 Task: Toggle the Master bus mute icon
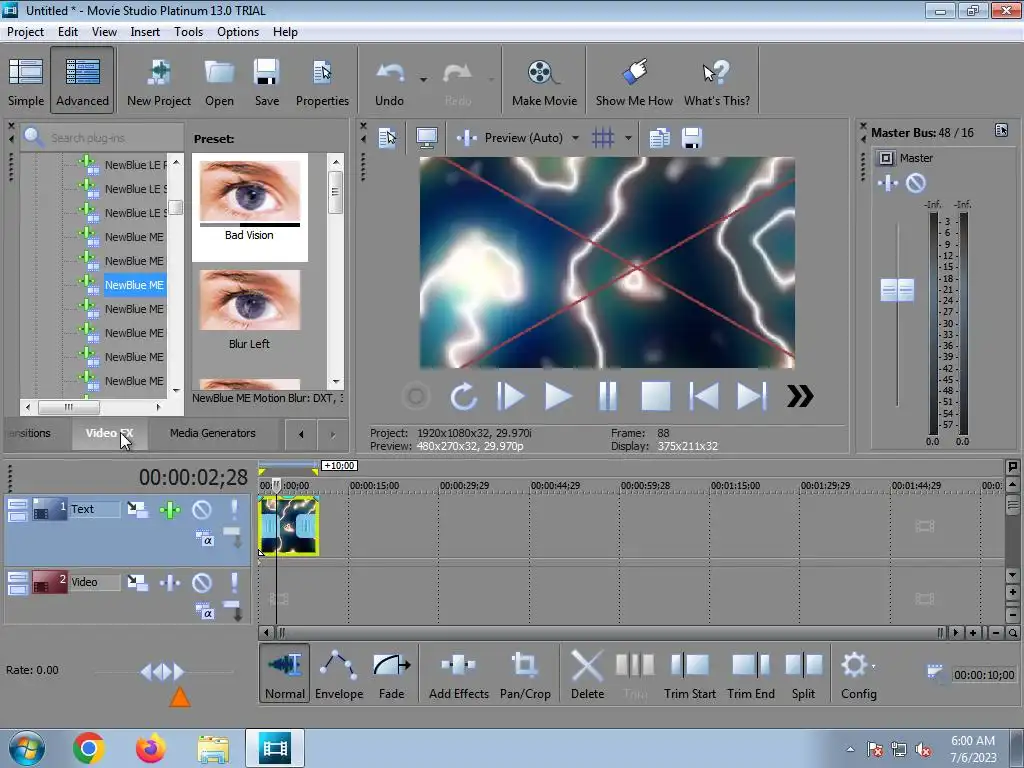(x=916, y=184)
